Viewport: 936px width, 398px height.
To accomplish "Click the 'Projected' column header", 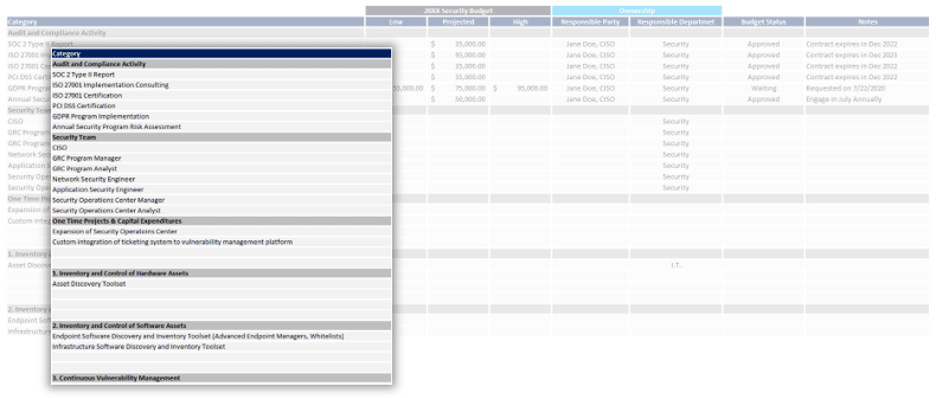I will click(458, 22).
